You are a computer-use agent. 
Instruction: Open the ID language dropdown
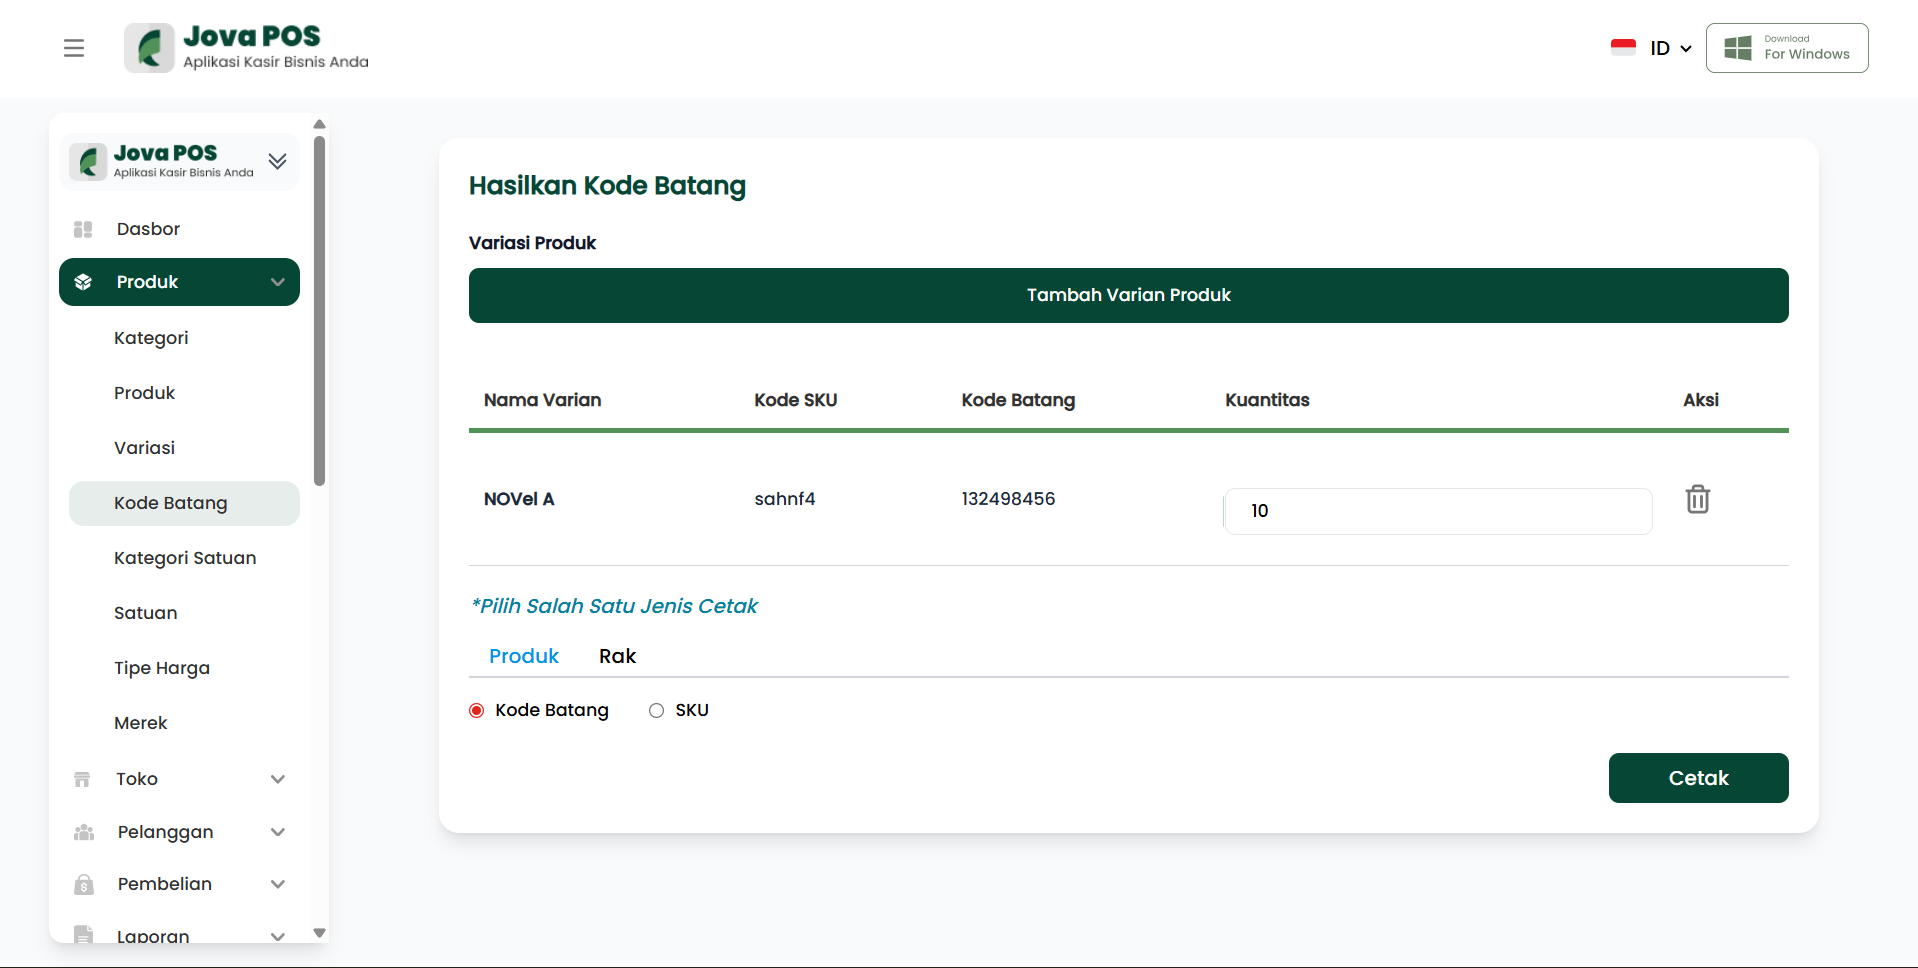(x=1670, y=48)
